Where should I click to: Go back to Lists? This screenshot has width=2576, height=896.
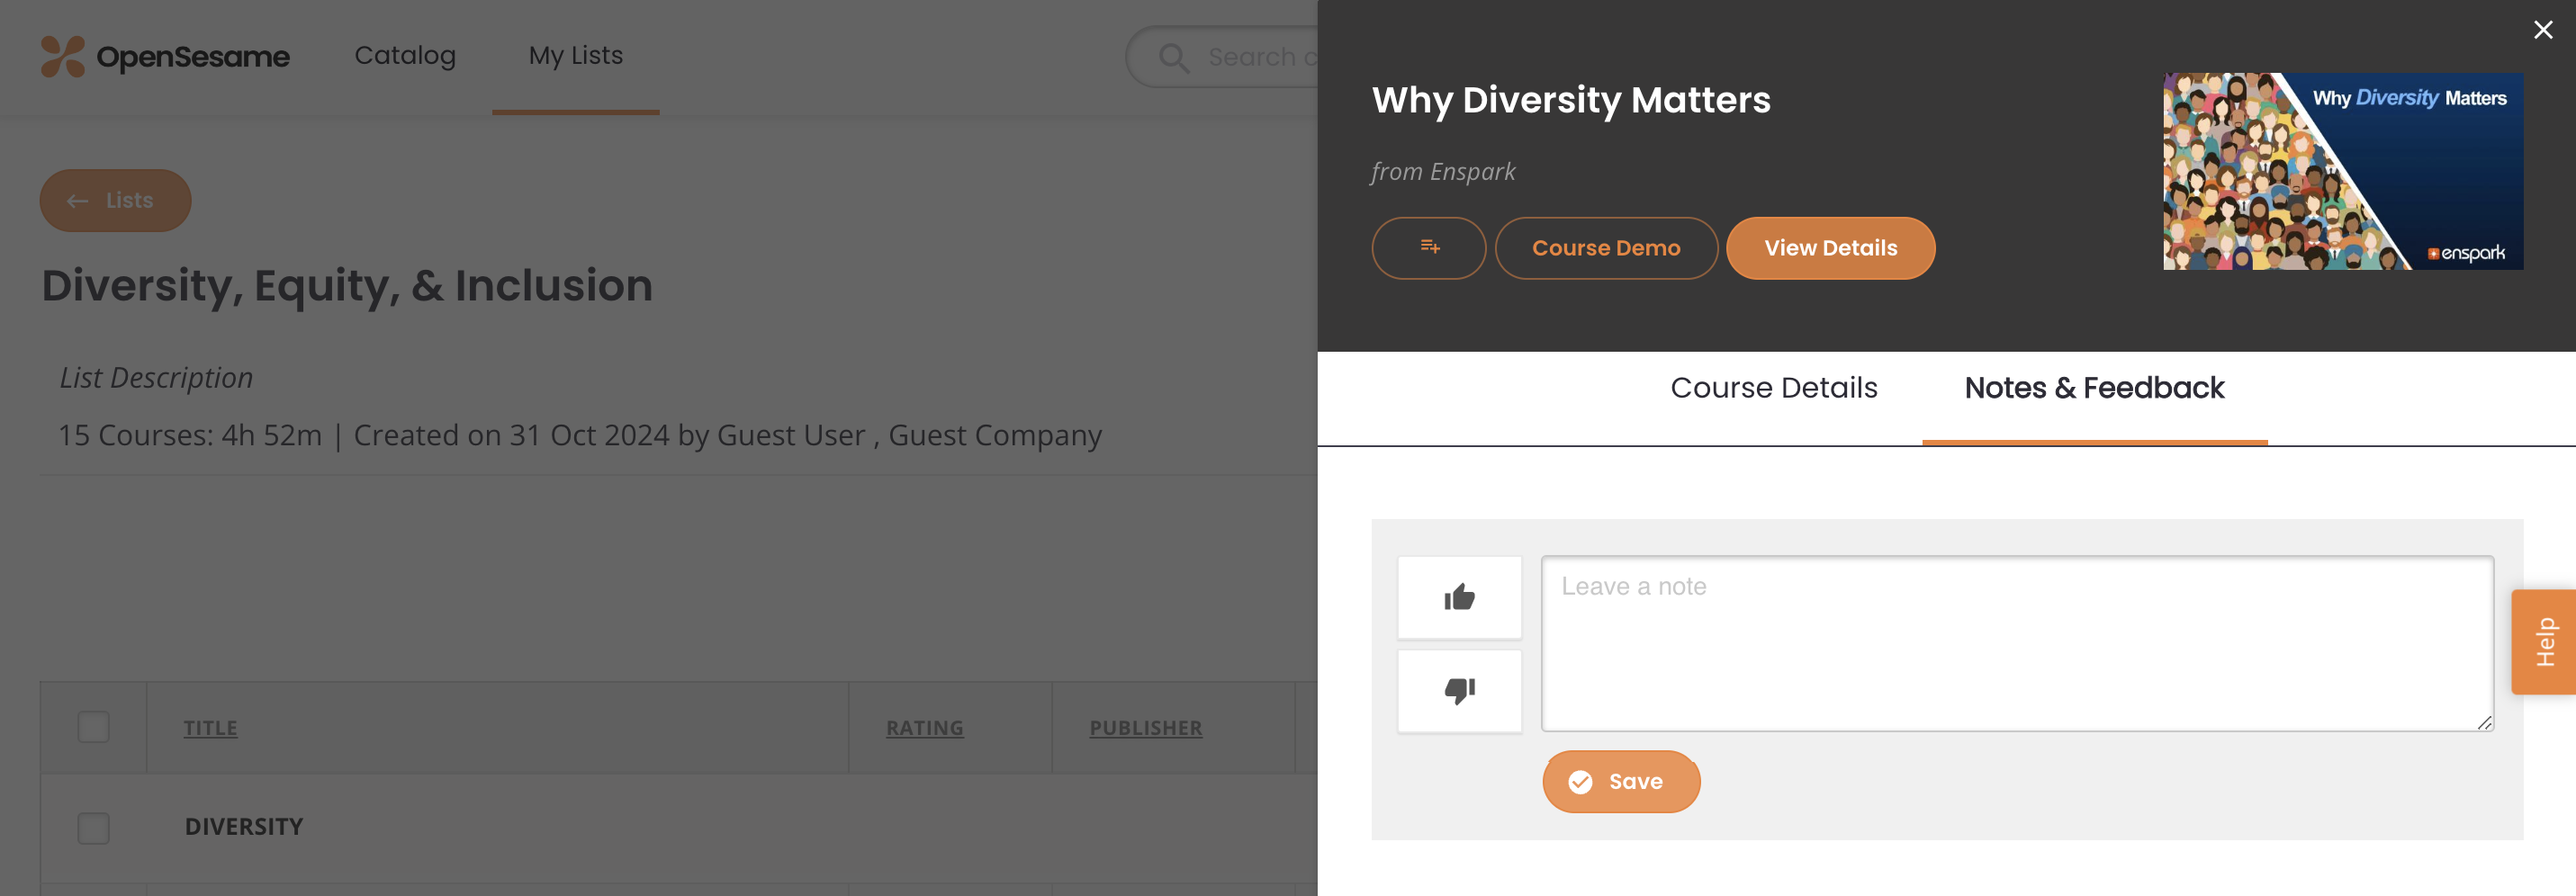point(115,200)
